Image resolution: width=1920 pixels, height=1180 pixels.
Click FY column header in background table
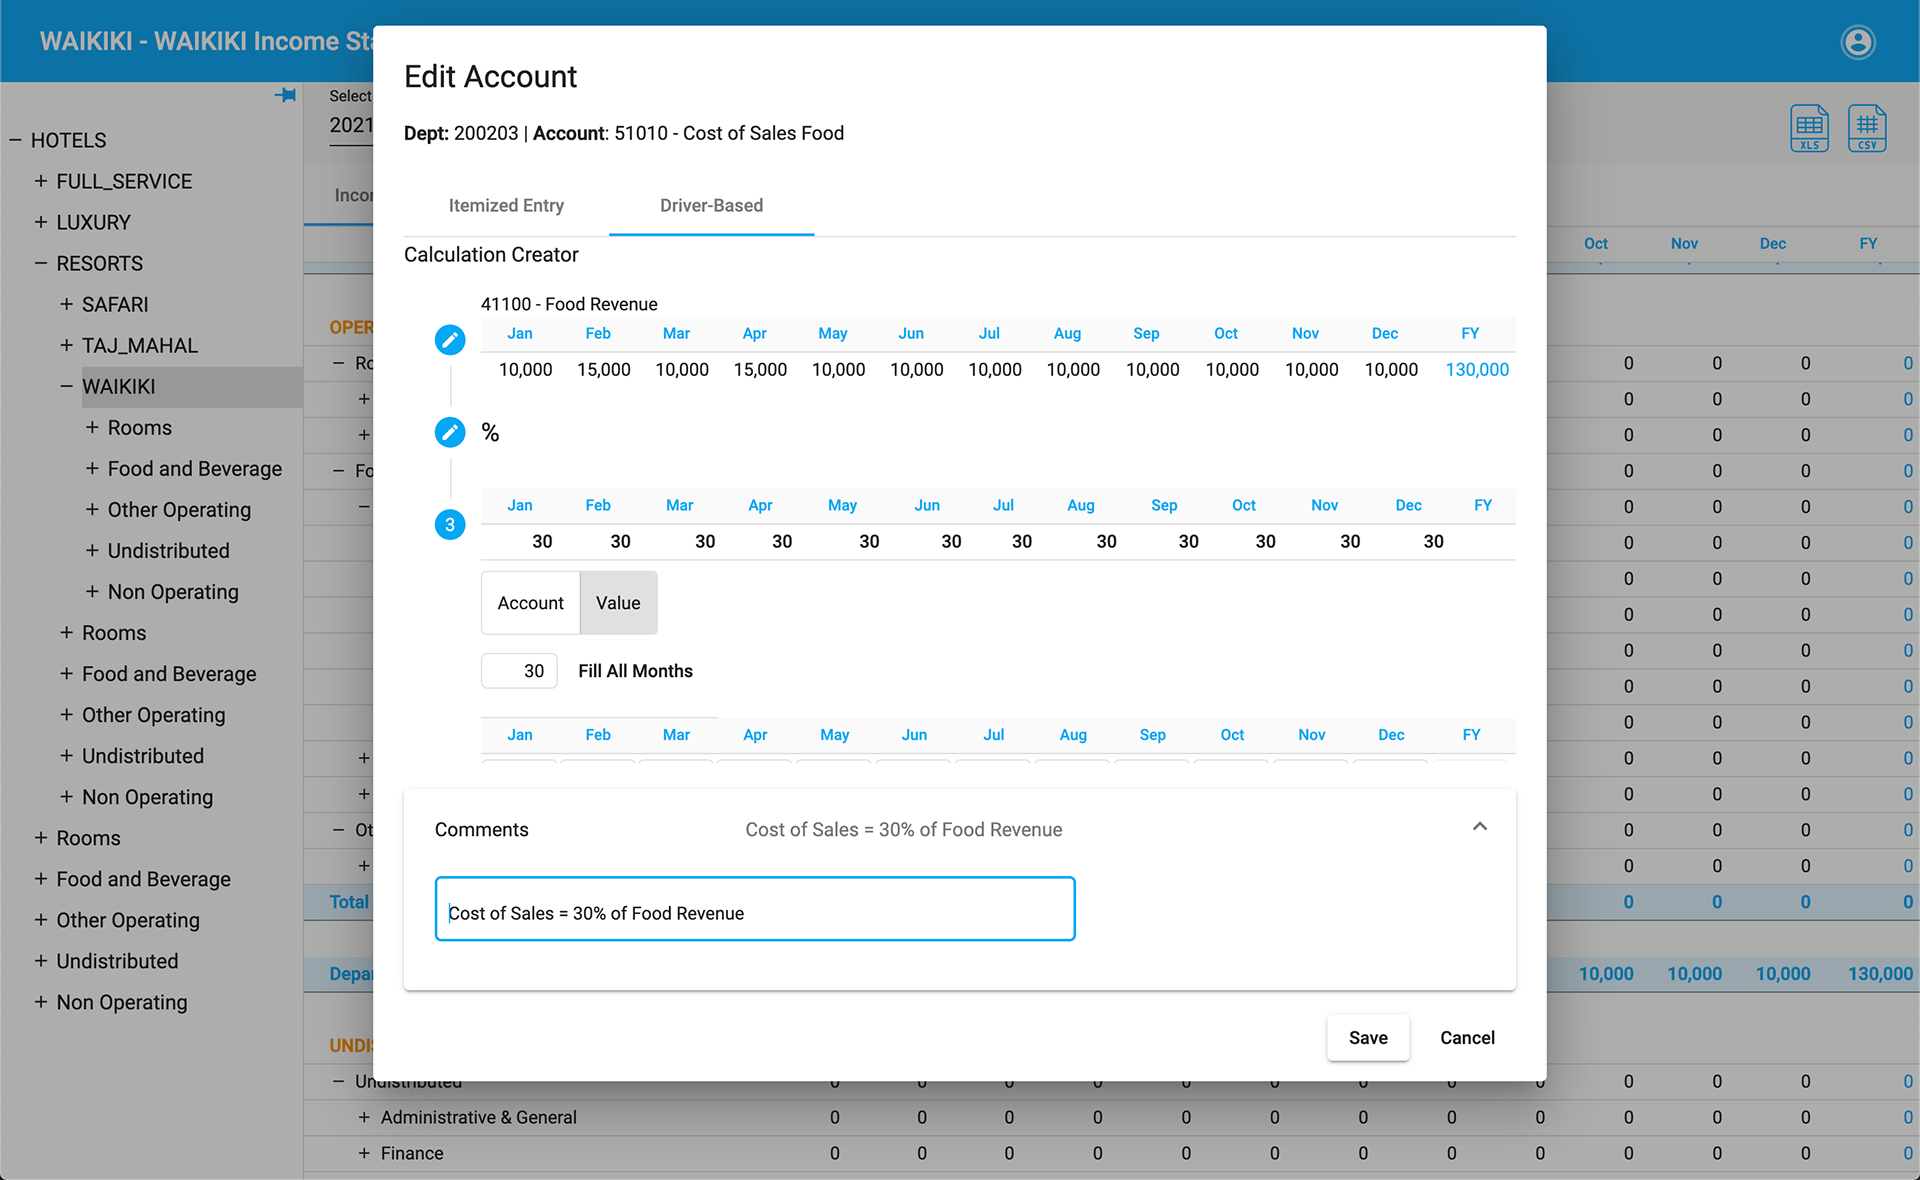click(x=1868, y=243)
